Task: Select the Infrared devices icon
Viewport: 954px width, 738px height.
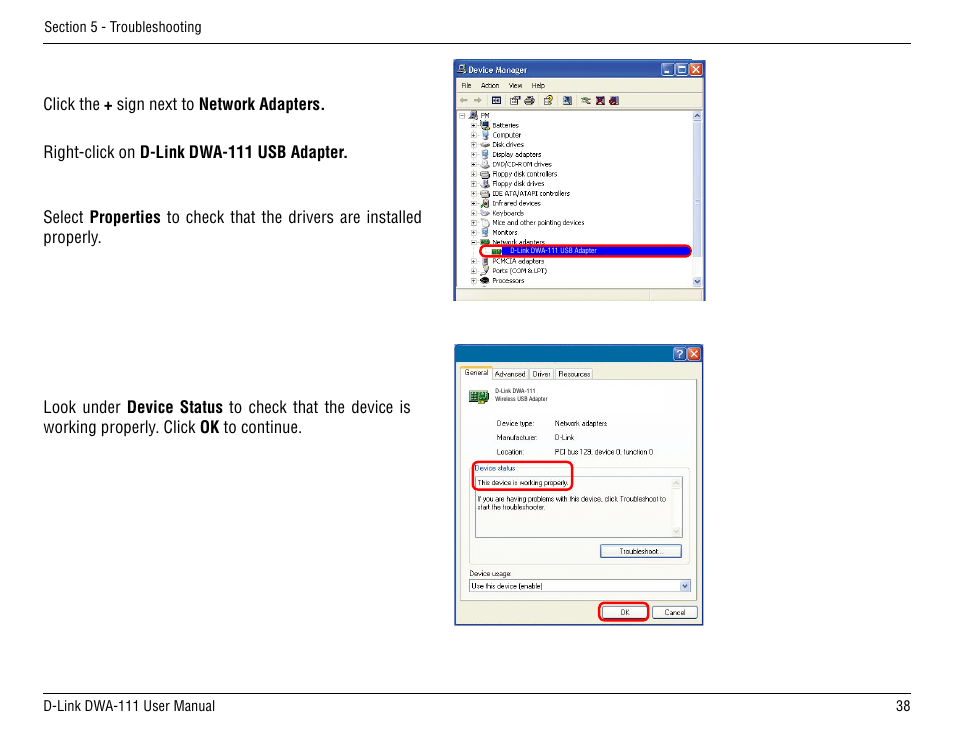Action: point(485,203)
